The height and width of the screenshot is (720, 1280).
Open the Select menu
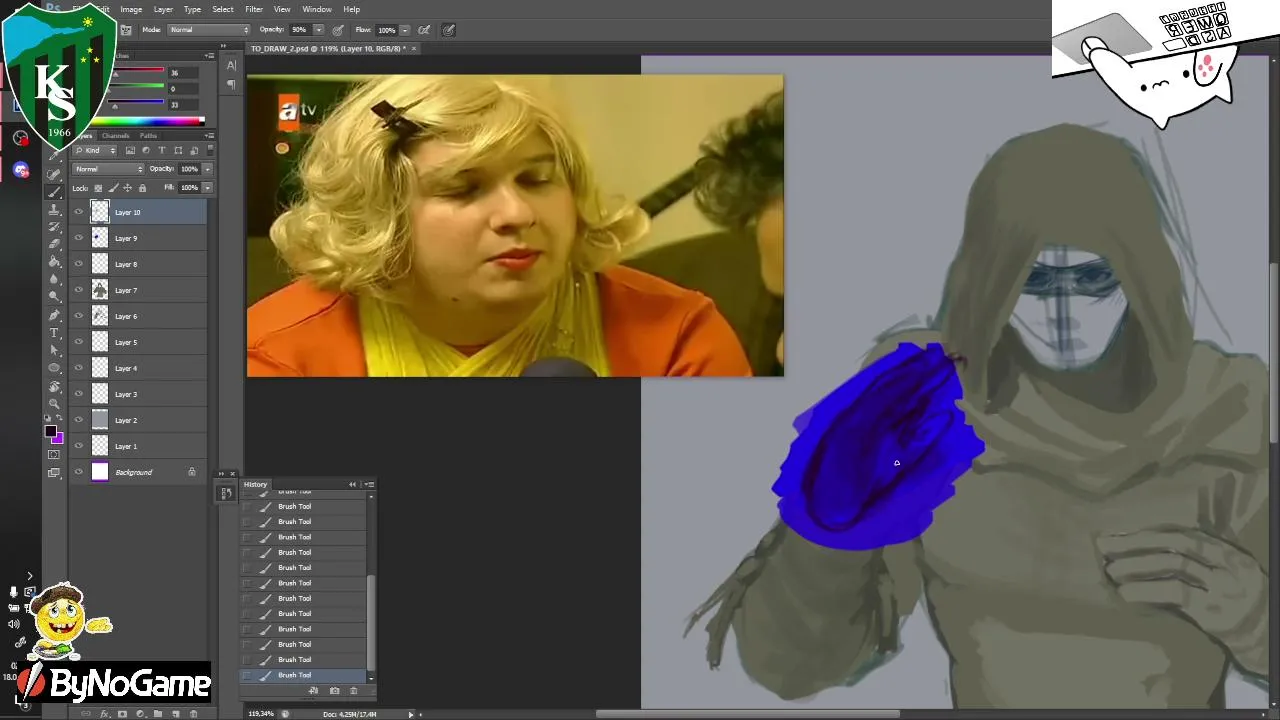[x=223, y=9]
